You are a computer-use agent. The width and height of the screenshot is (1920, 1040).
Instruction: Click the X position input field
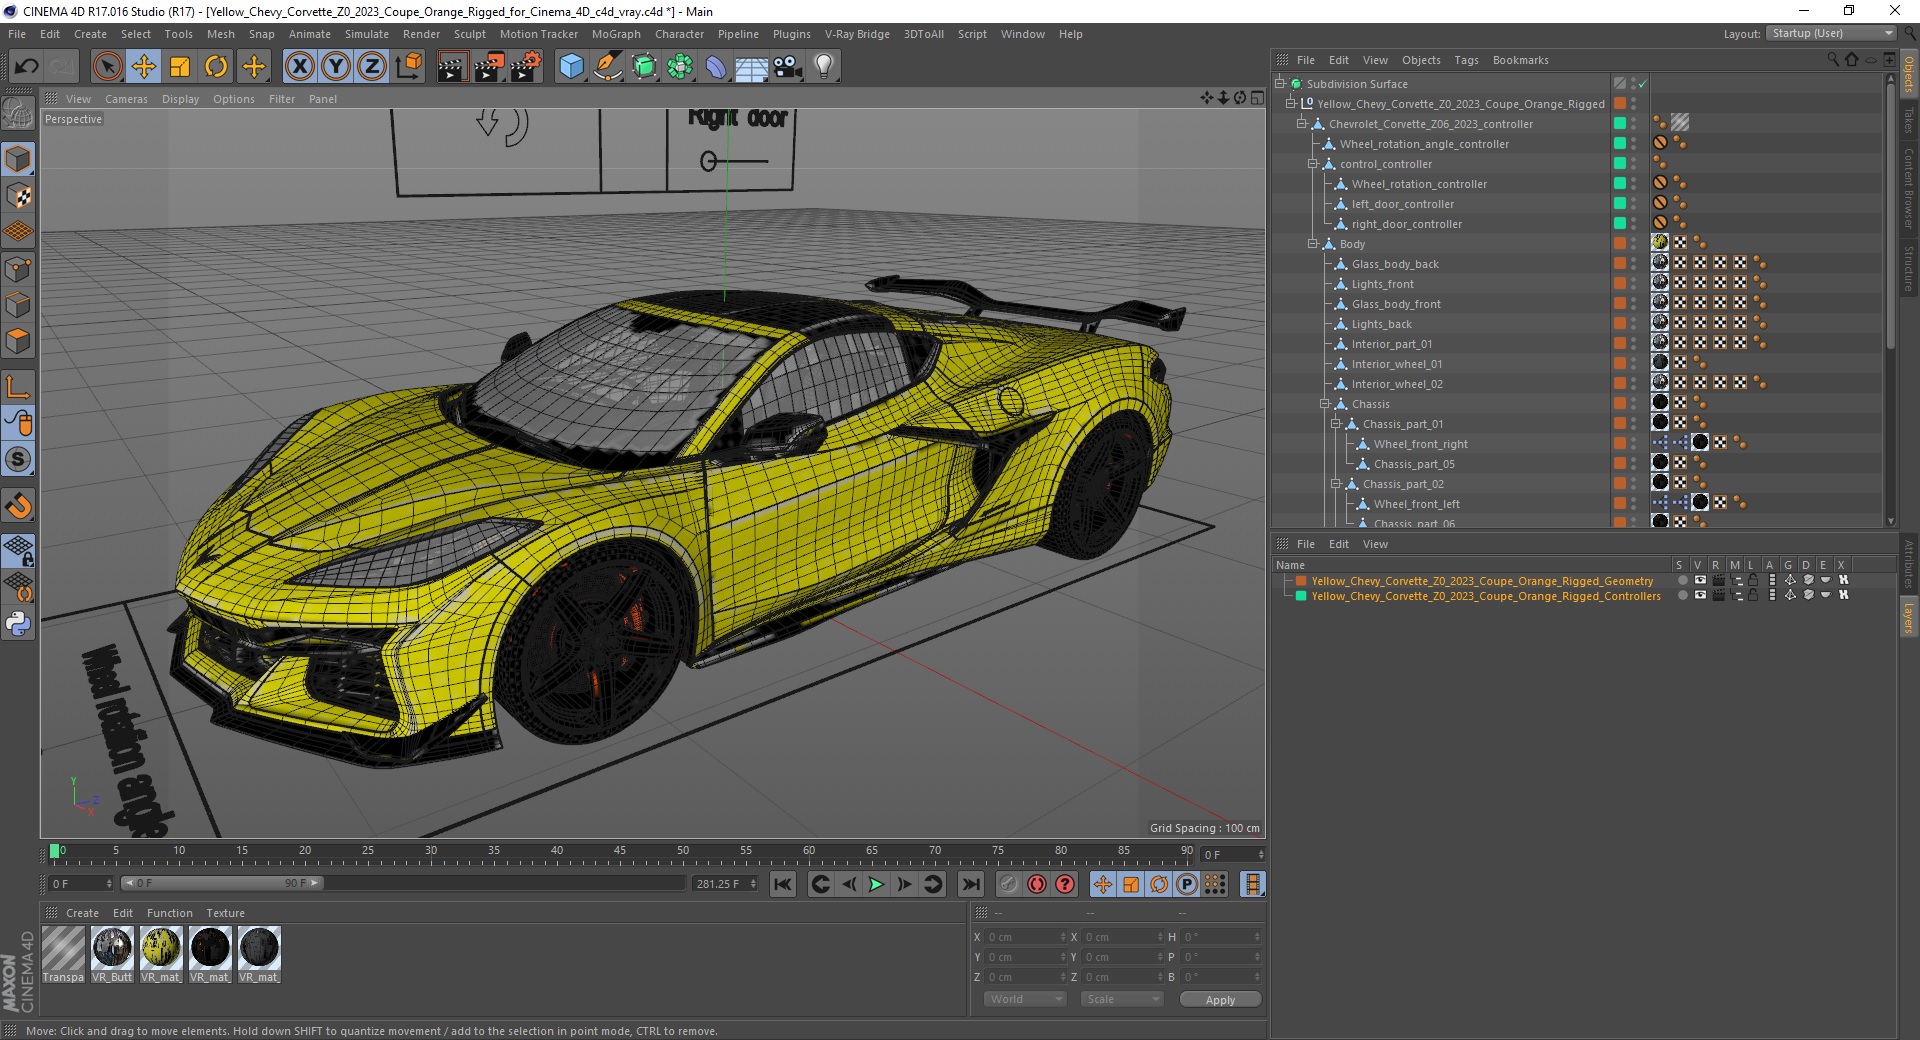pyautogui.click(x=1024, y=937)
